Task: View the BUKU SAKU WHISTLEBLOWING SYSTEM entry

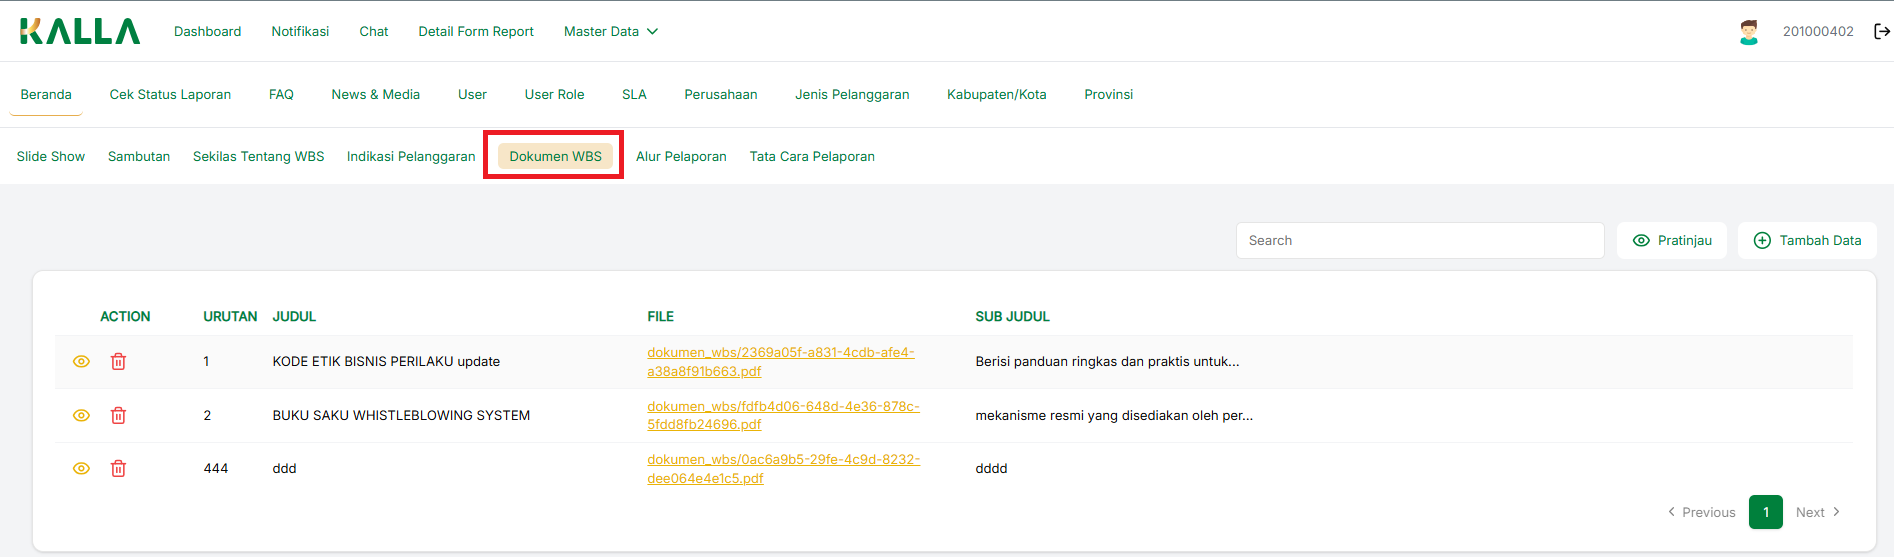Action: click(x=82, y=415)
